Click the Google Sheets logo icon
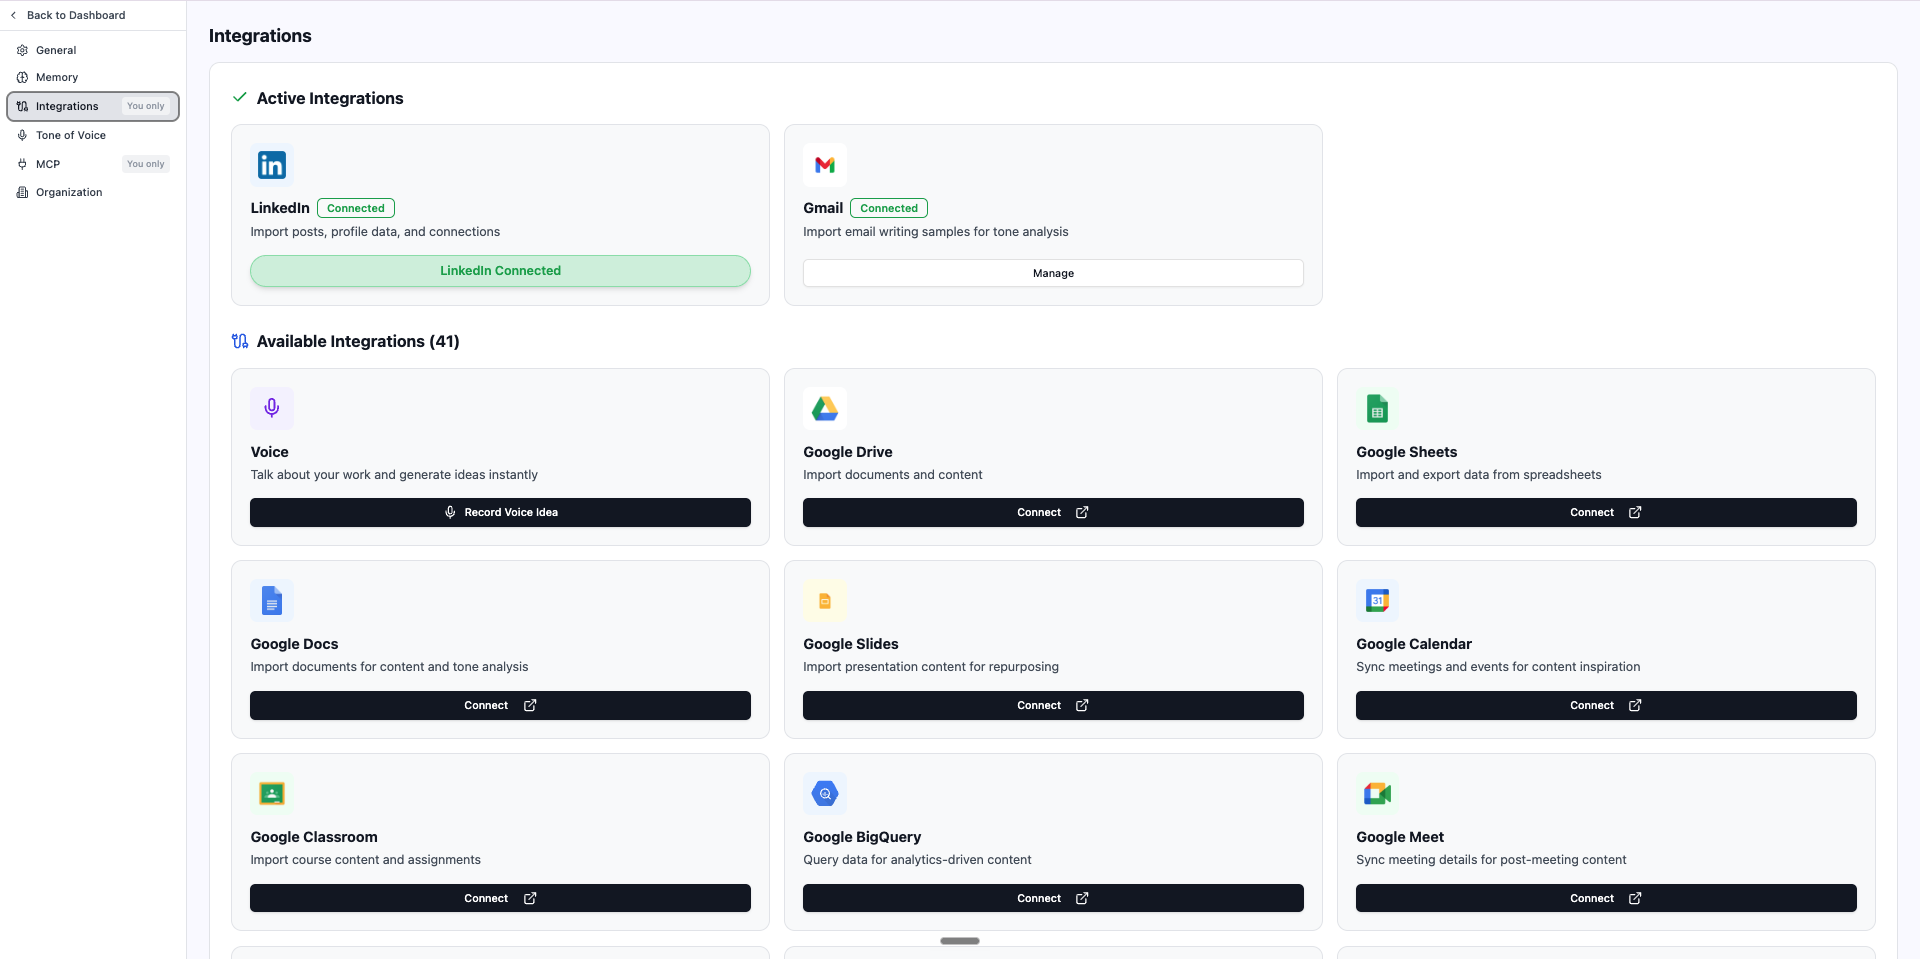 click(x=1378, y=408)
